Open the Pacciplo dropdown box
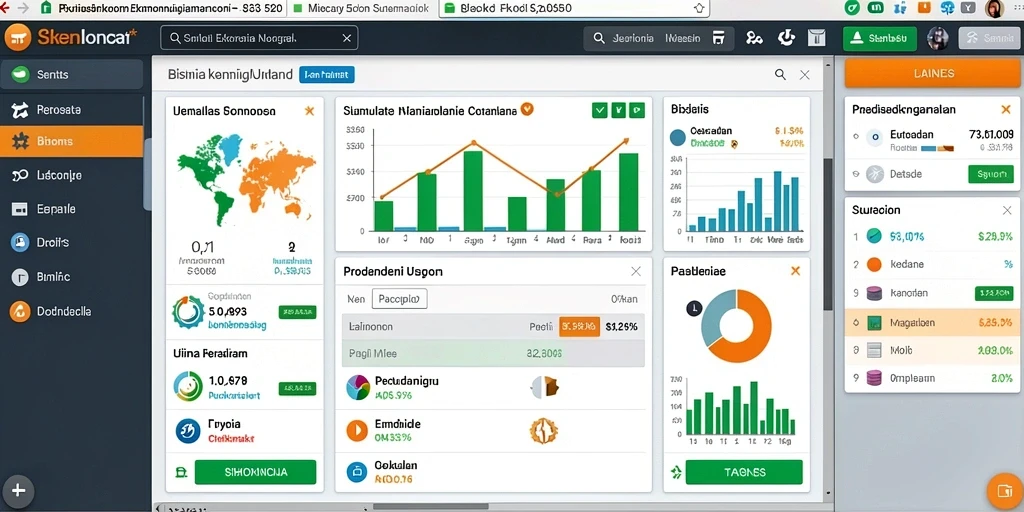The width and height of the screenshot is (1024, 512). pos(399,299)
